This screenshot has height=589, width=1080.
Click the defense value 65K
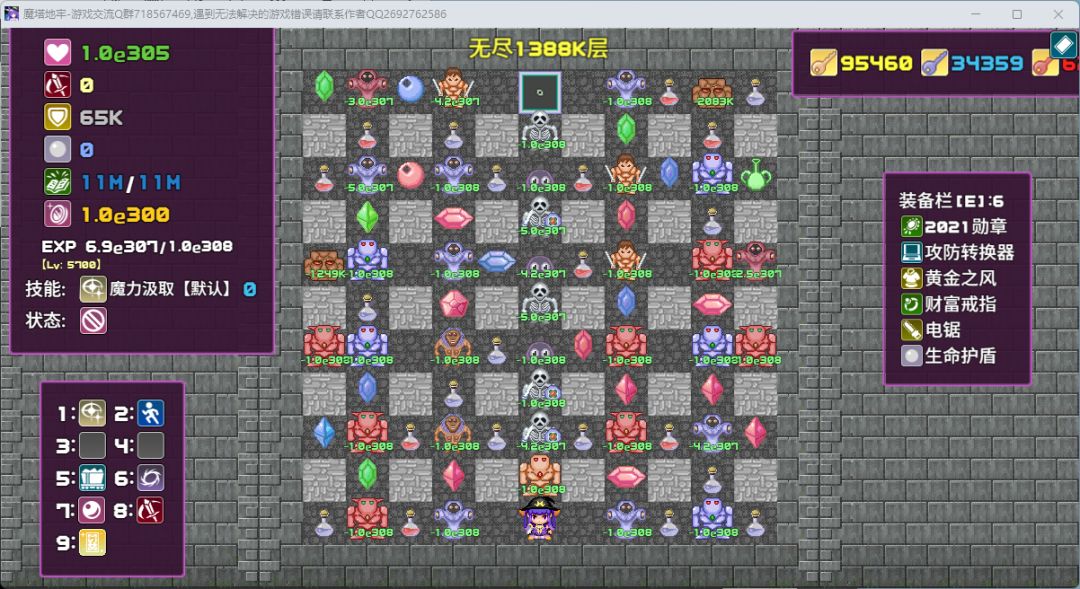(101, 118)
